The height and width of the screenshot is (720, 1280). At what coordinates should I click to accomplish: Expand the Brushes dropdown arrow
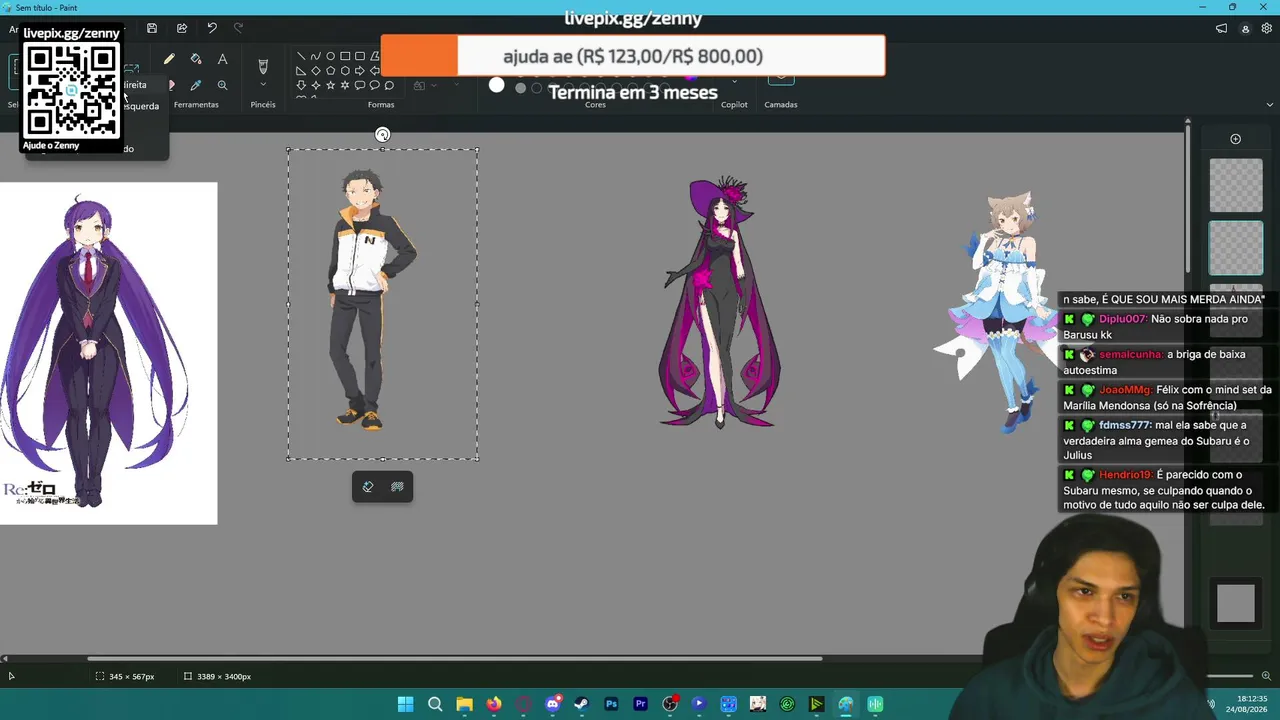263,85
